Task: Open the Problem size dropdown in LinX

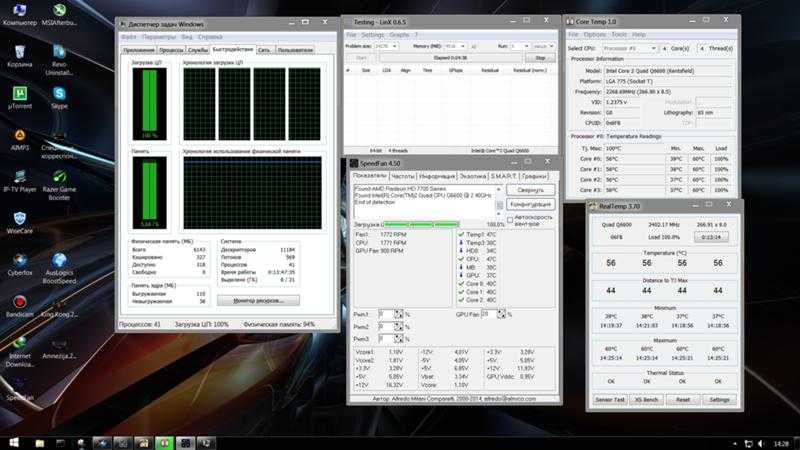Action: [386, 46]
